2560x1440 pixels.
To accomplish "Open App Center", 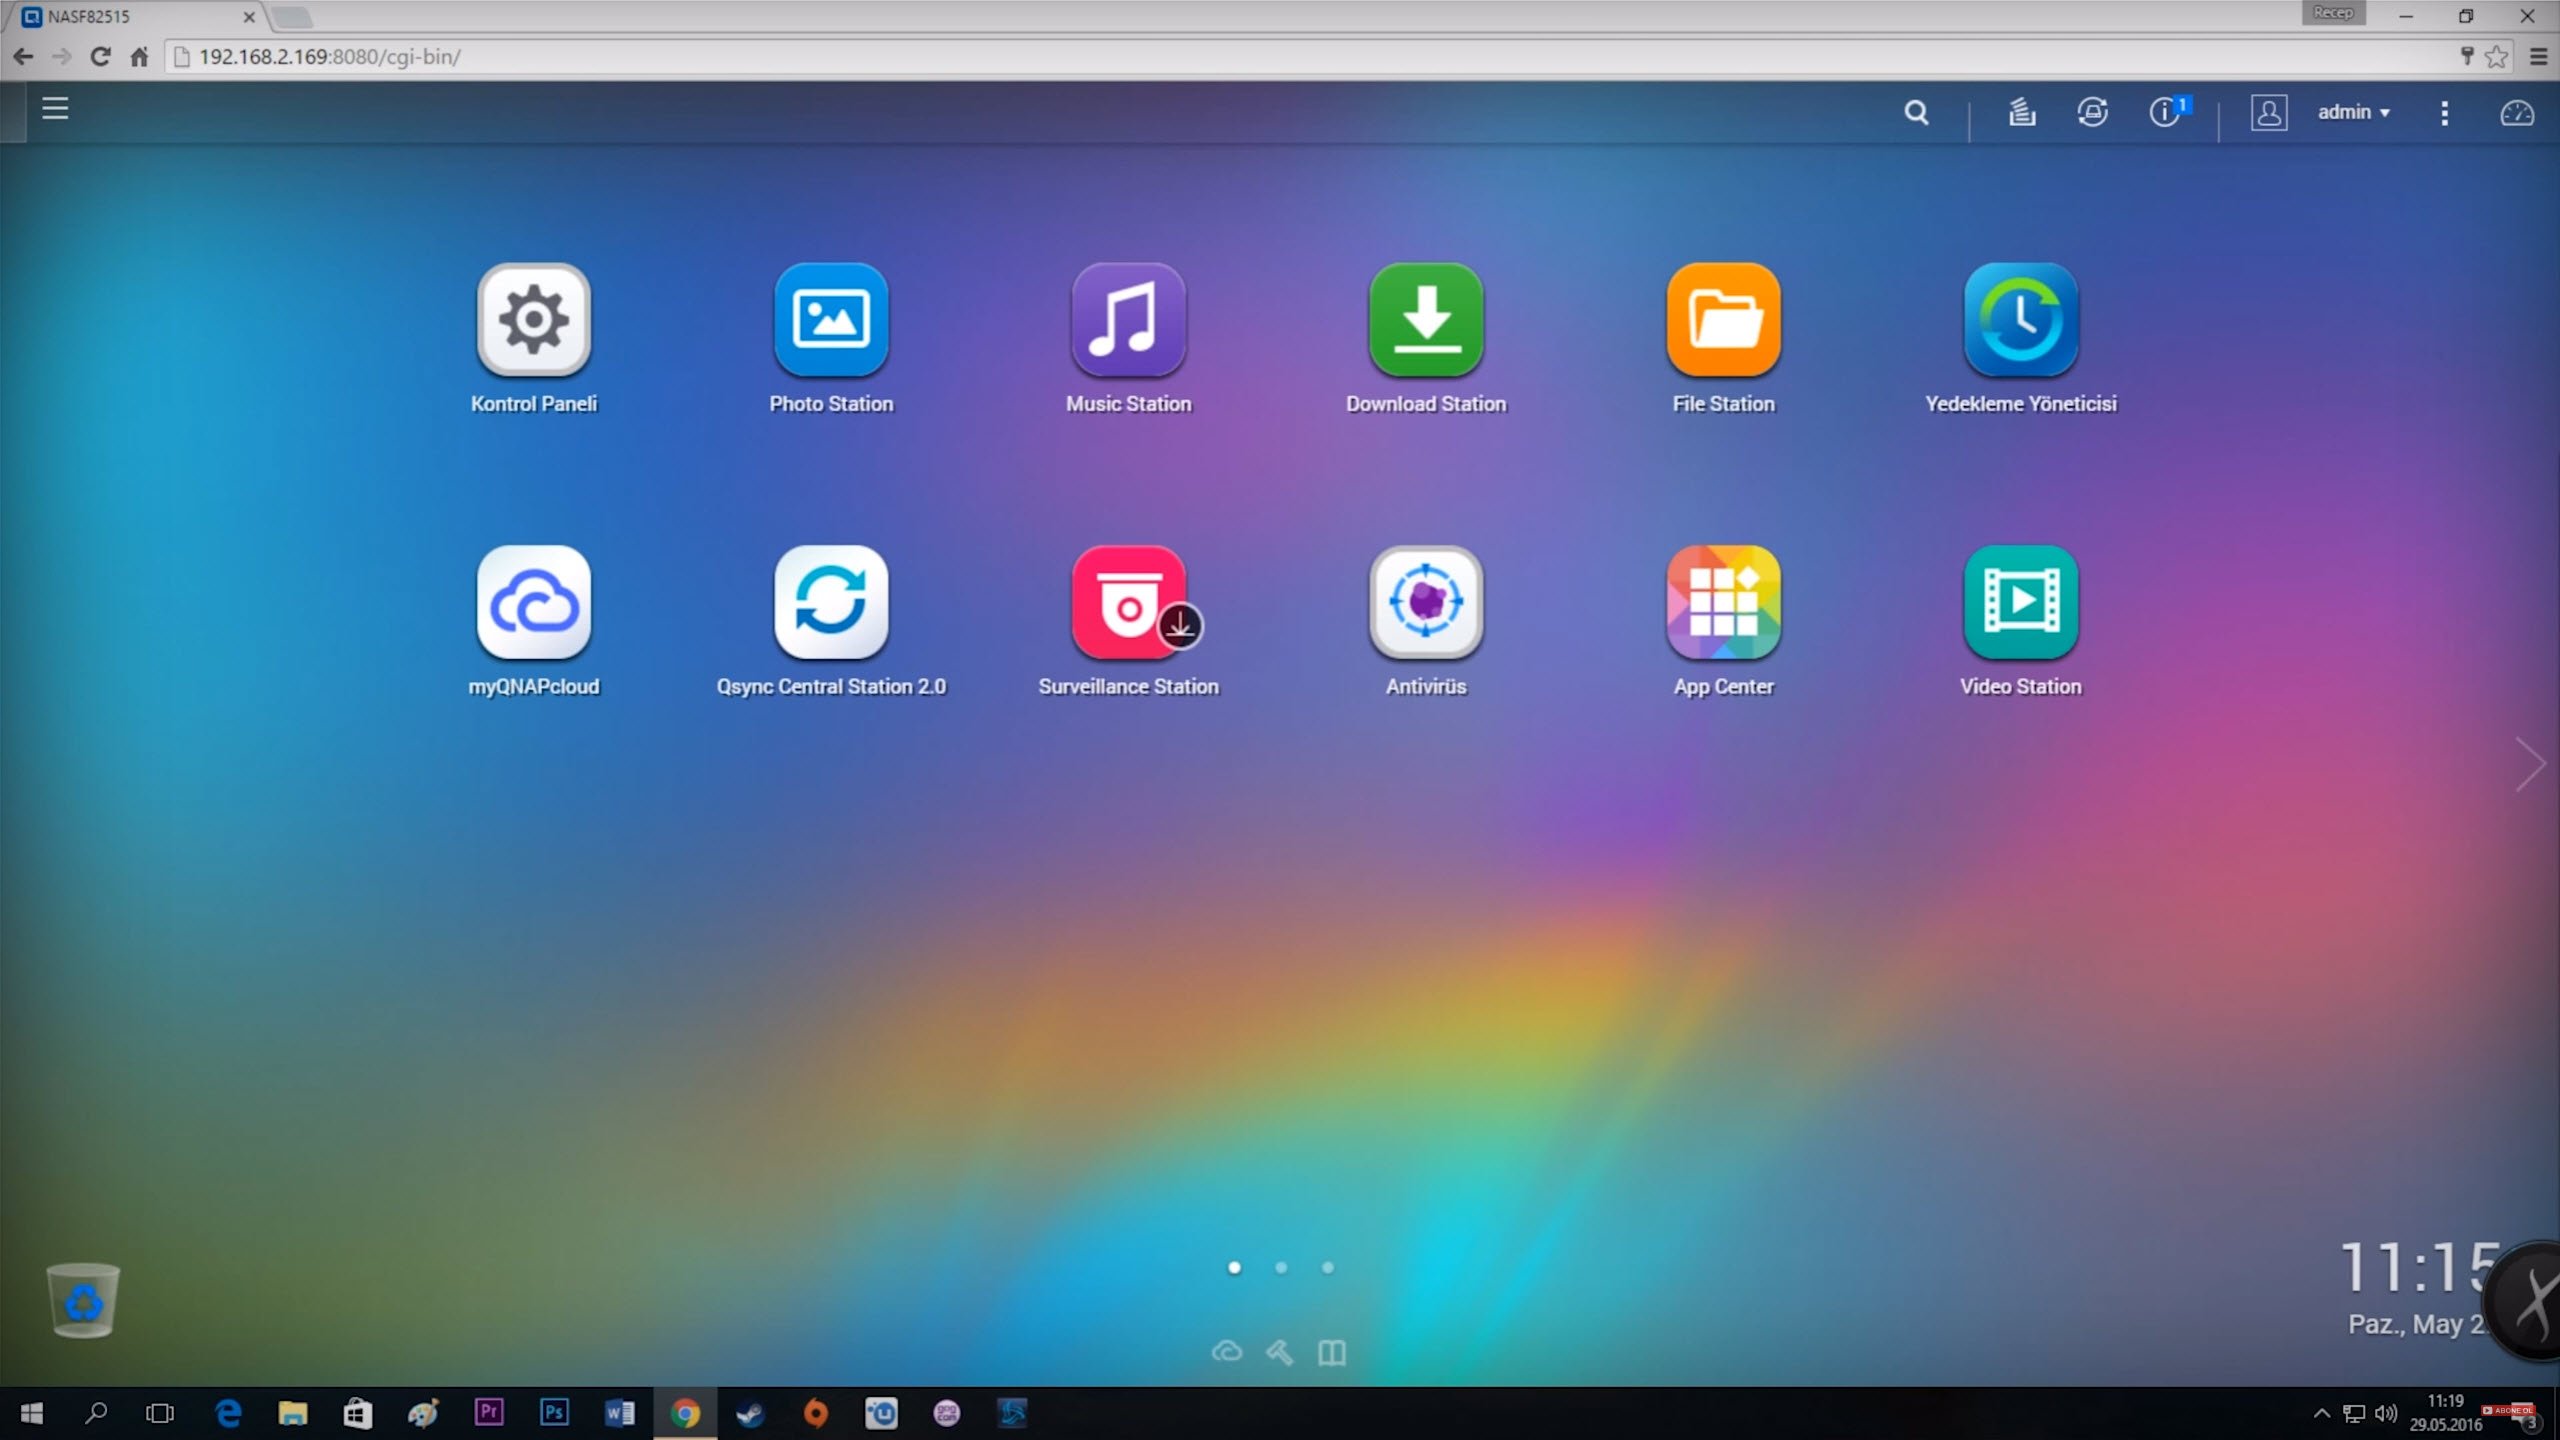I will click(1723, 602).
